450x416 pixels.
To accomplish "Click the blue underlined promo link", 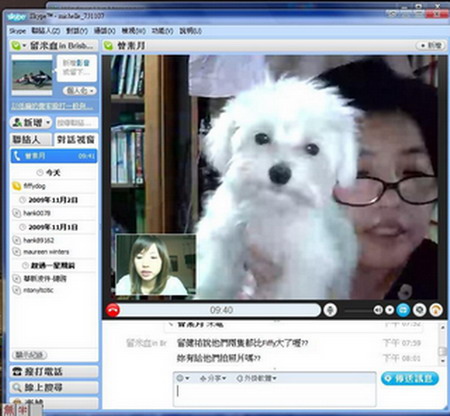I will 52,106.
